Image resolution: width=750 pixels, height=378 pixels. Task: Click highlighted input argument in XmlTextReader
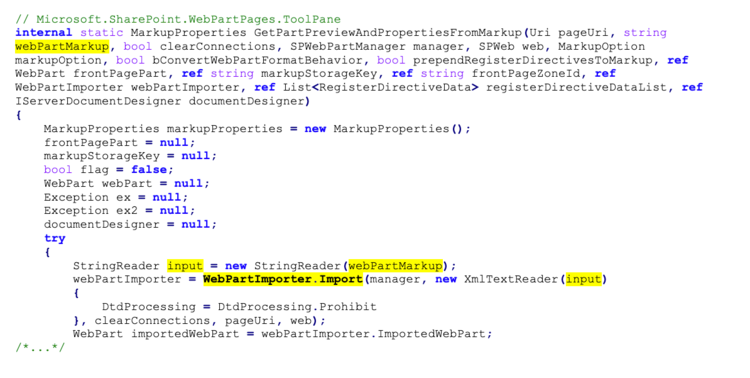(x=584, y=279)
